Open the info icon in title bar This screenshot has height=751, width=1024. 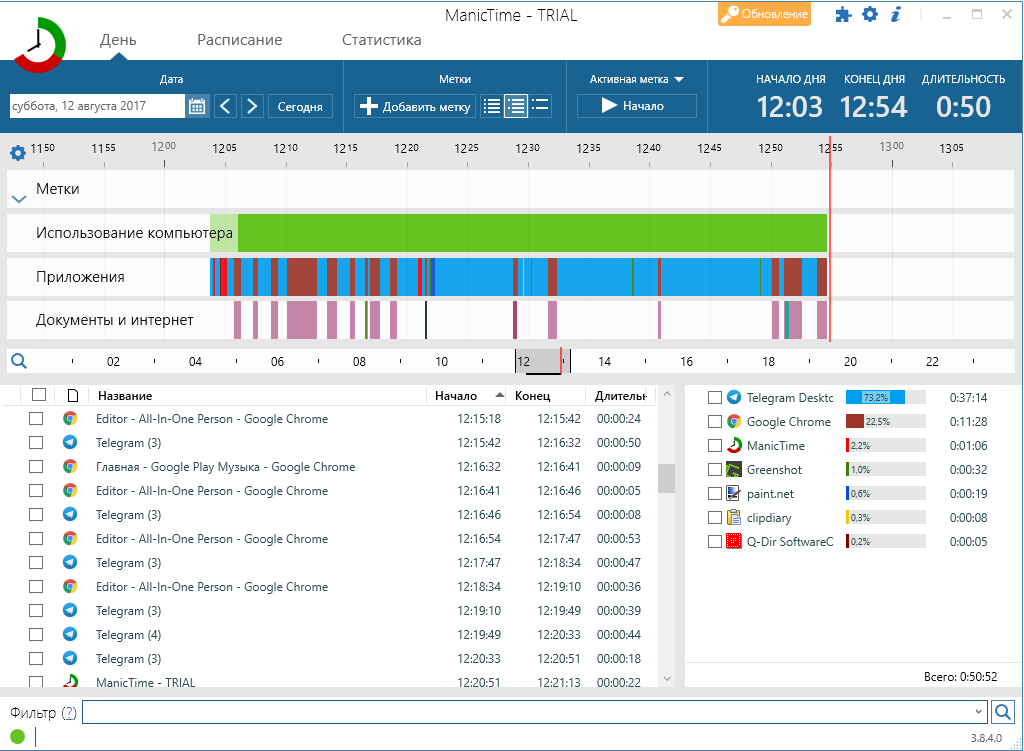point(896,14)
